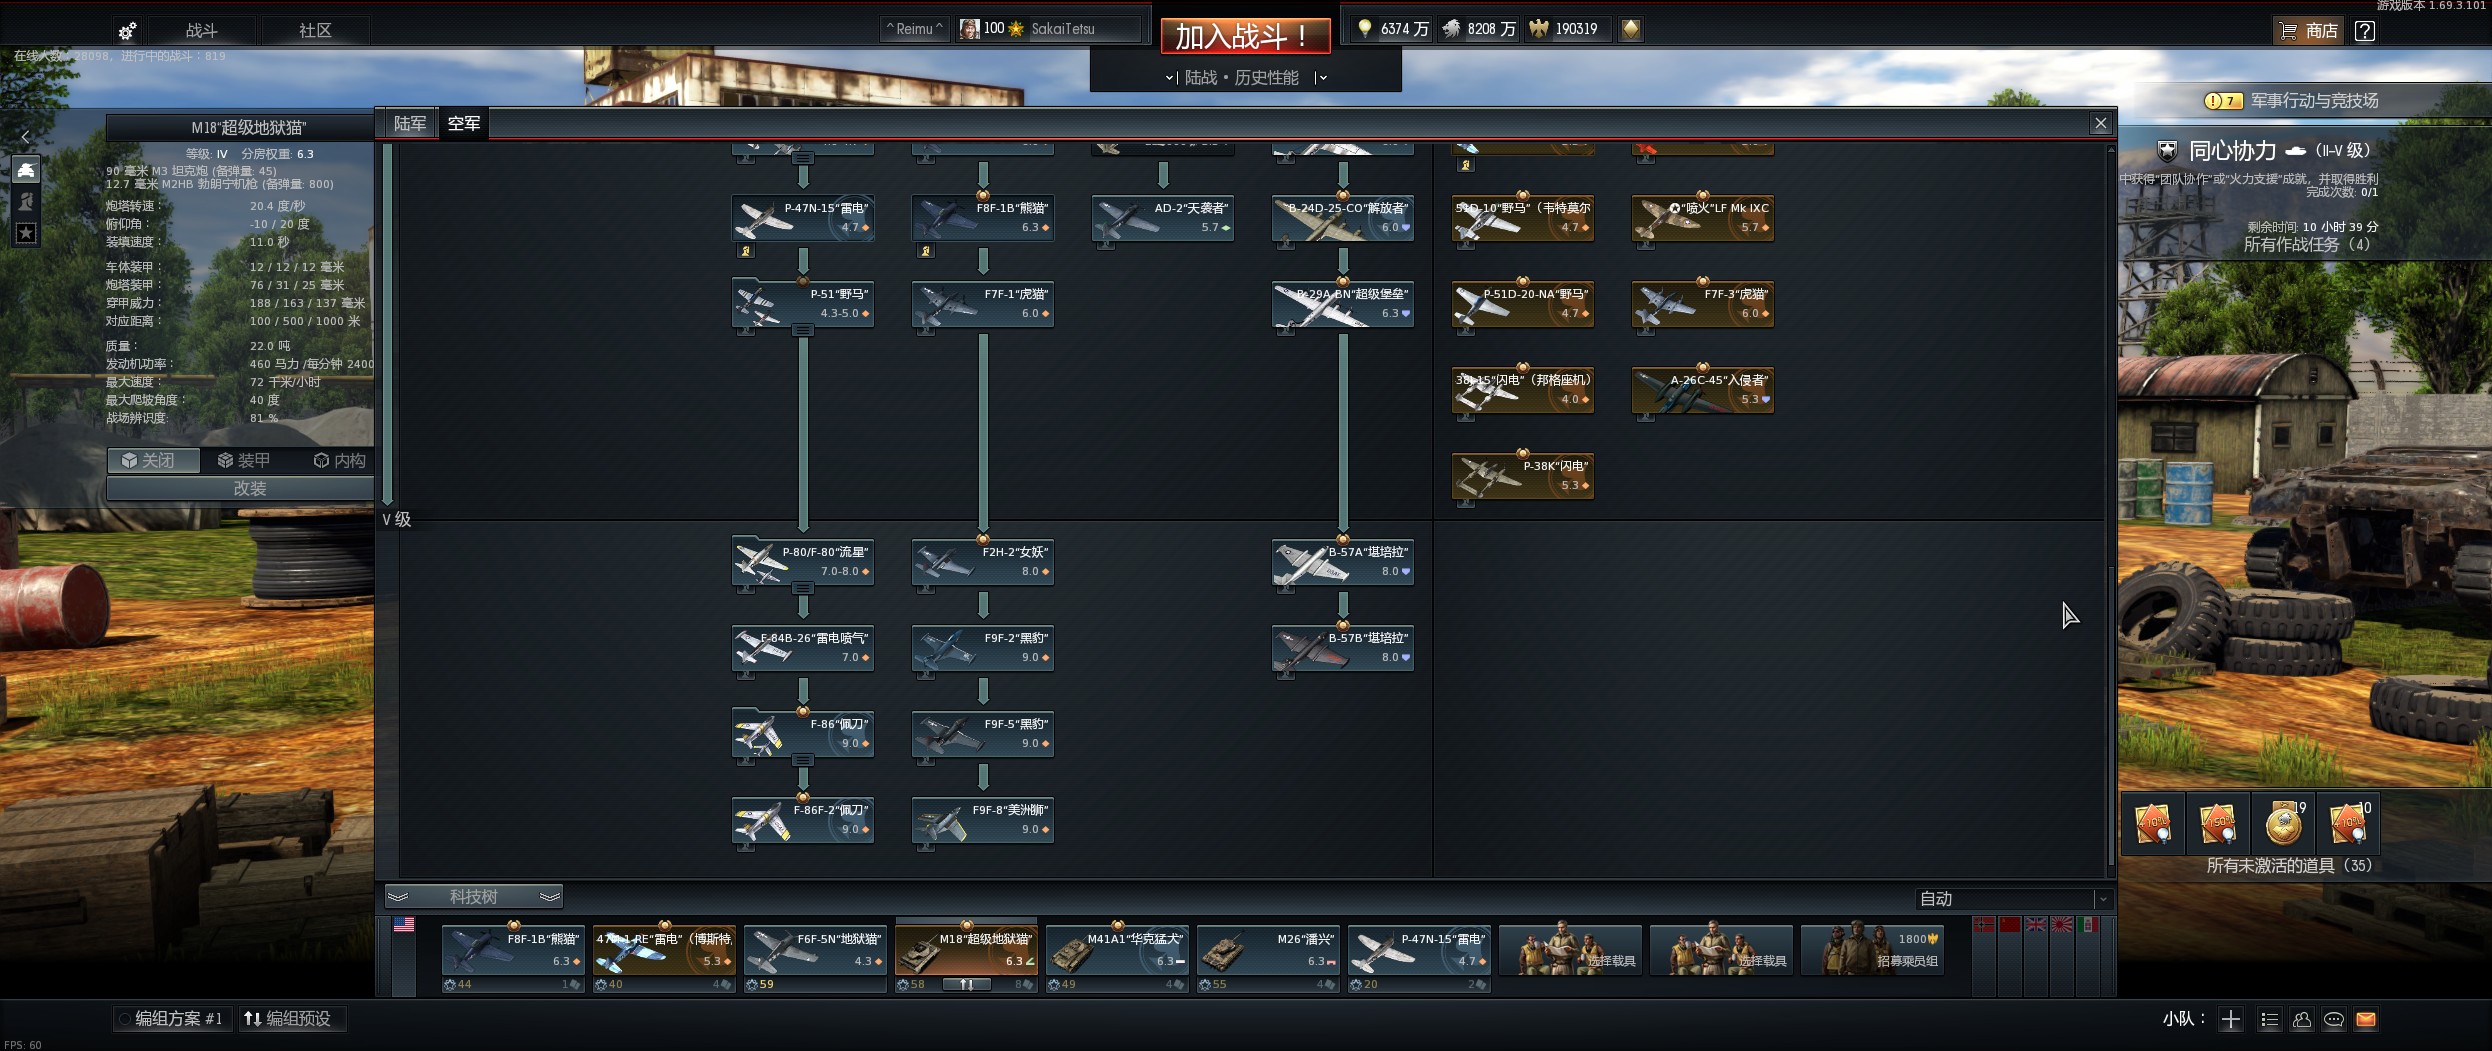Image resolution: width=2492 pixels, height=1051 pixels.
Task: Activate the +150% booster item
Action: (x=2218, y=823)
